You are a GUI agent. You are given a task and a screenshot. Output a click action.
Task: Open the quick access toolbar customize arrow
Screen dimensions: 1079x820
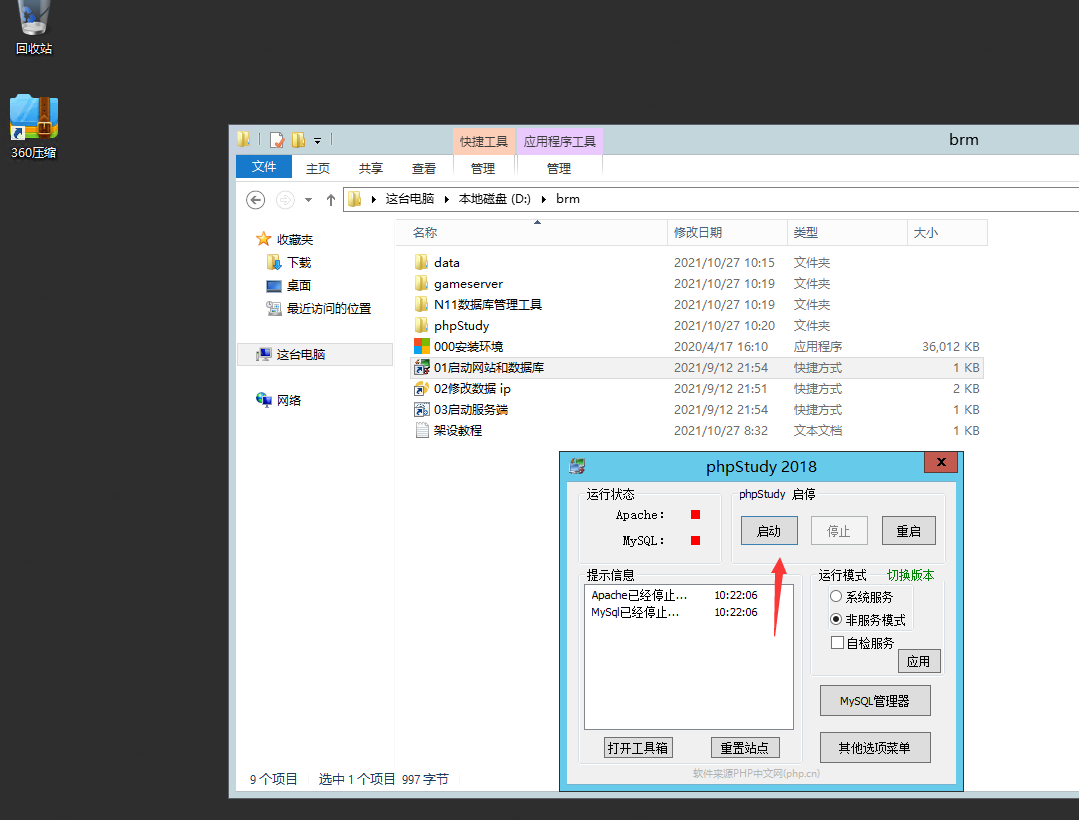tap(317, 141)
